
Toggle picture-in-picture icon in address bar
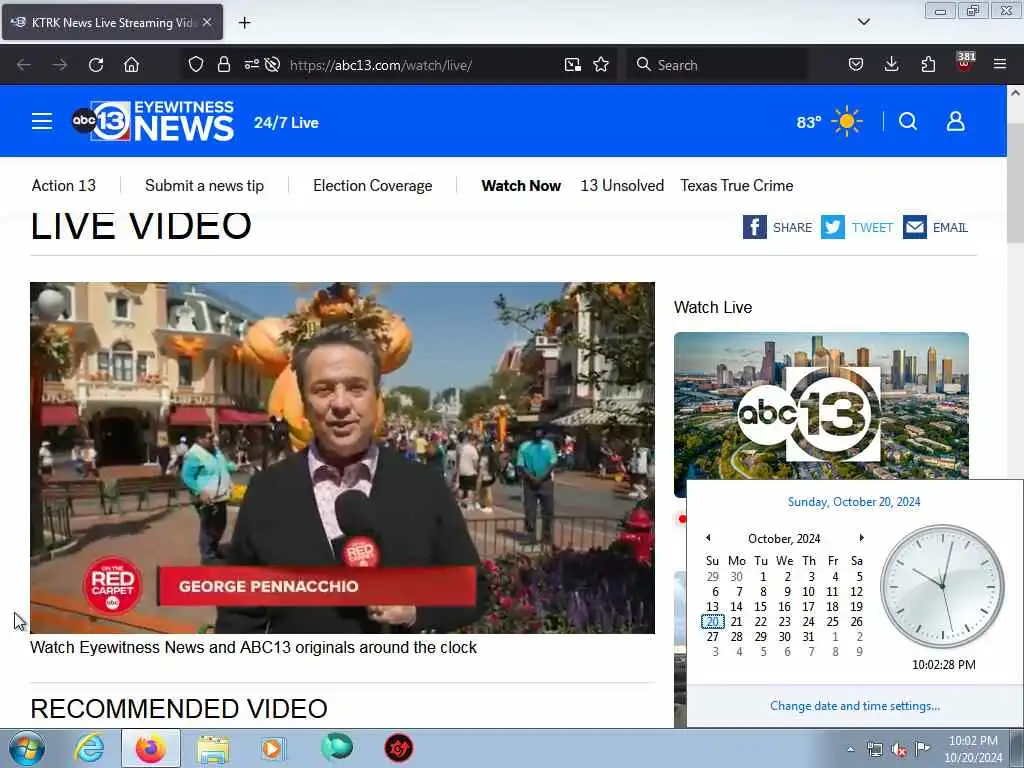pyautogui.click(x=573, y=65)
